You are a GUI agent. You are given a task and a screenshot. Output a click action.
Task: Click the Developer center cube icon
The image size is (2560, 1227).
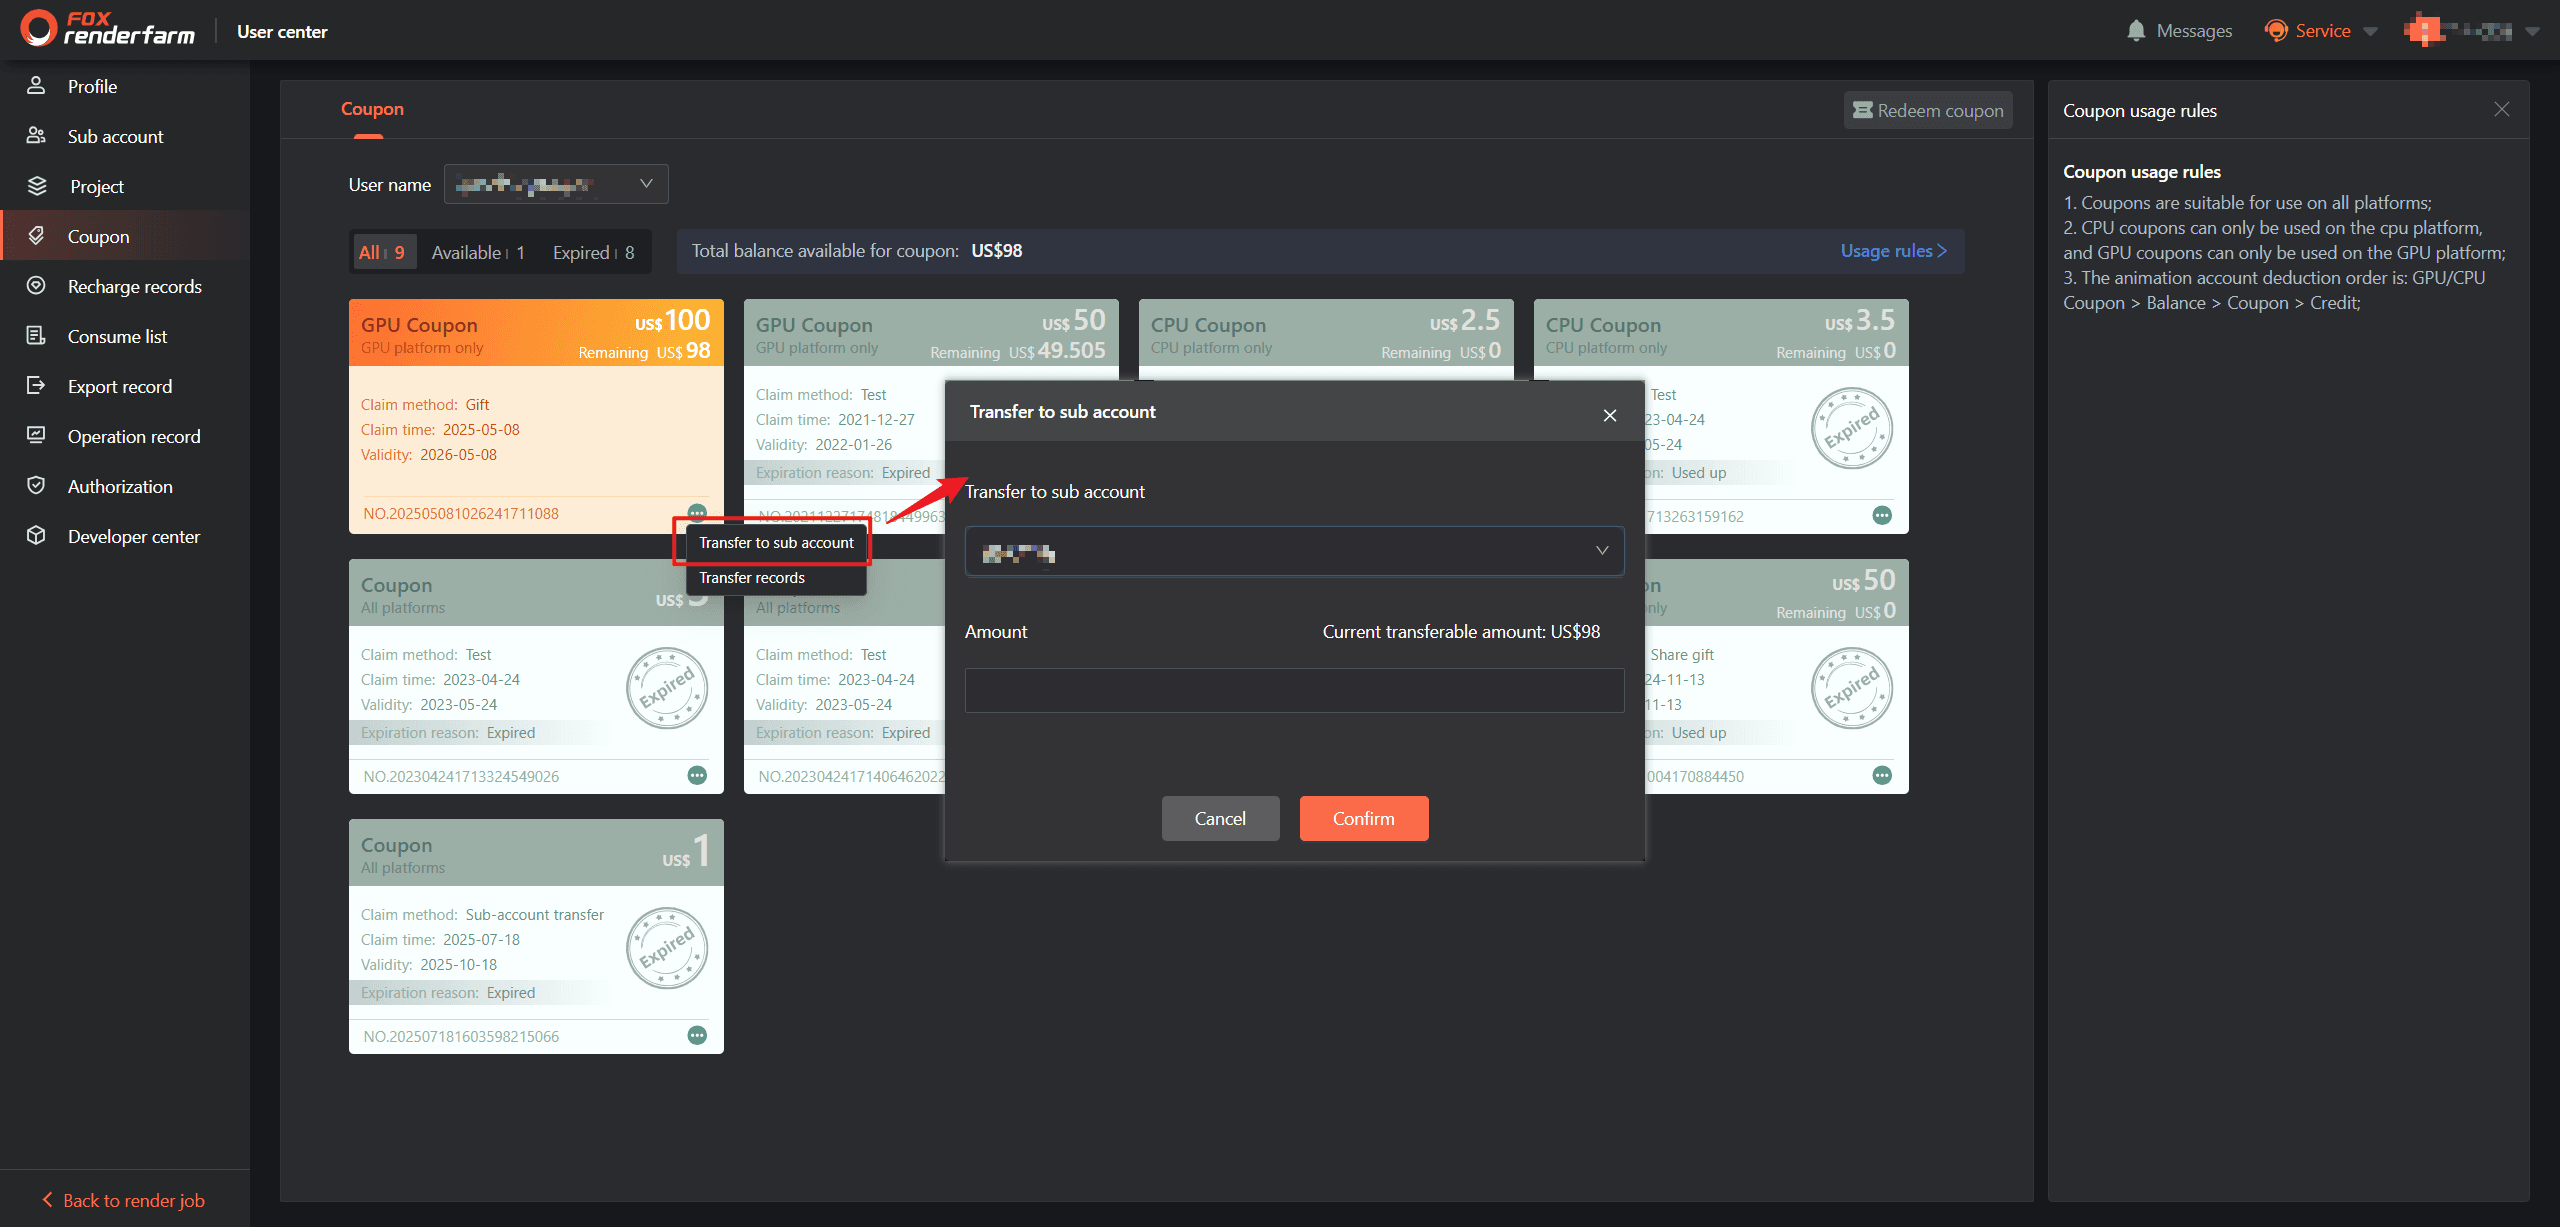36,536
